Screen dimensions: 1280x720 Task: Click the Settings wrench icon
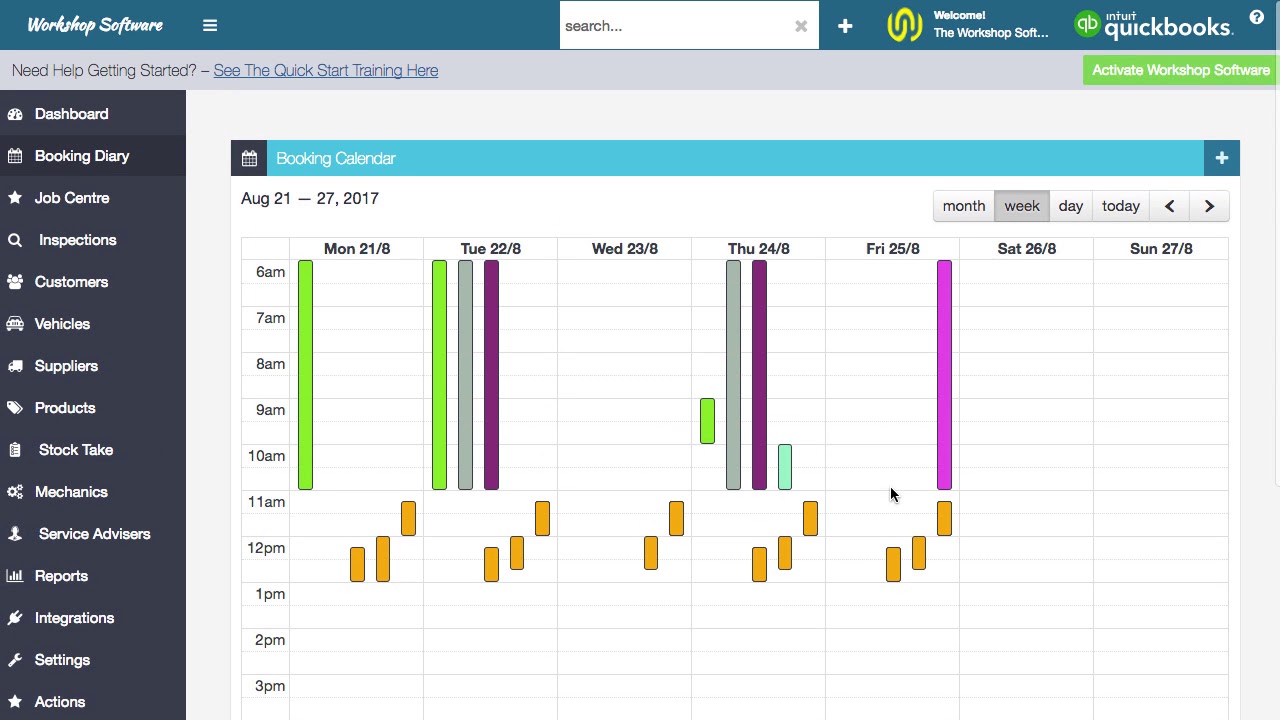[15, 660]
